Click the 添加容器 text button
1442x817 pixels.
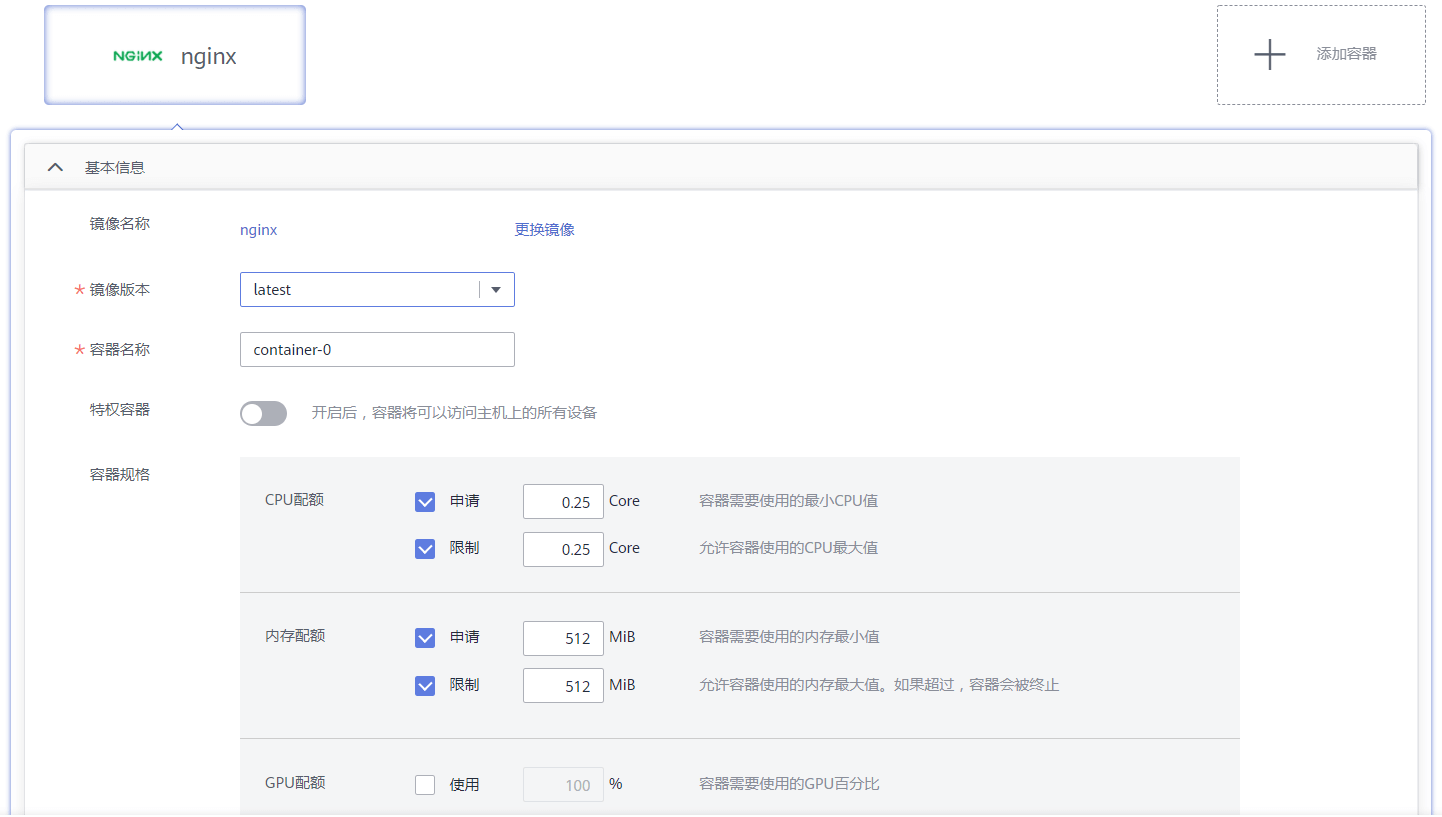1346,54
